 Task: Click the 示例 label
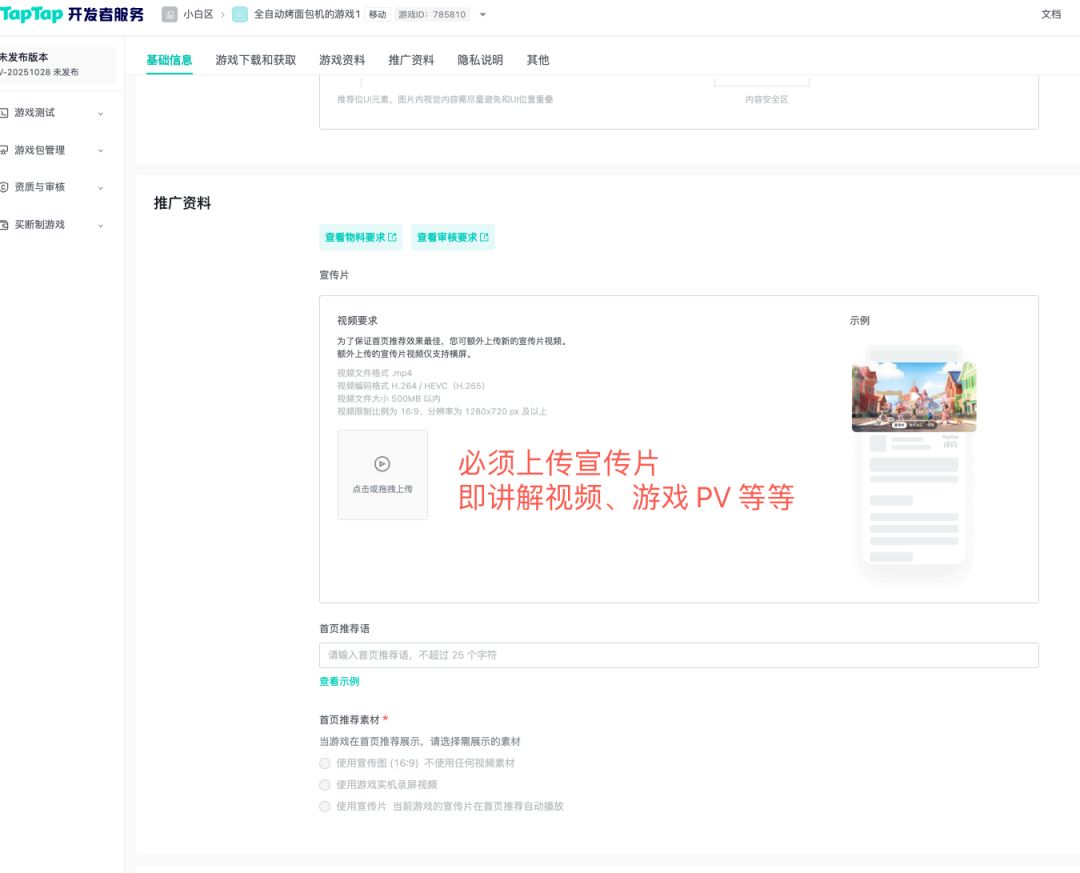point(859,320)
